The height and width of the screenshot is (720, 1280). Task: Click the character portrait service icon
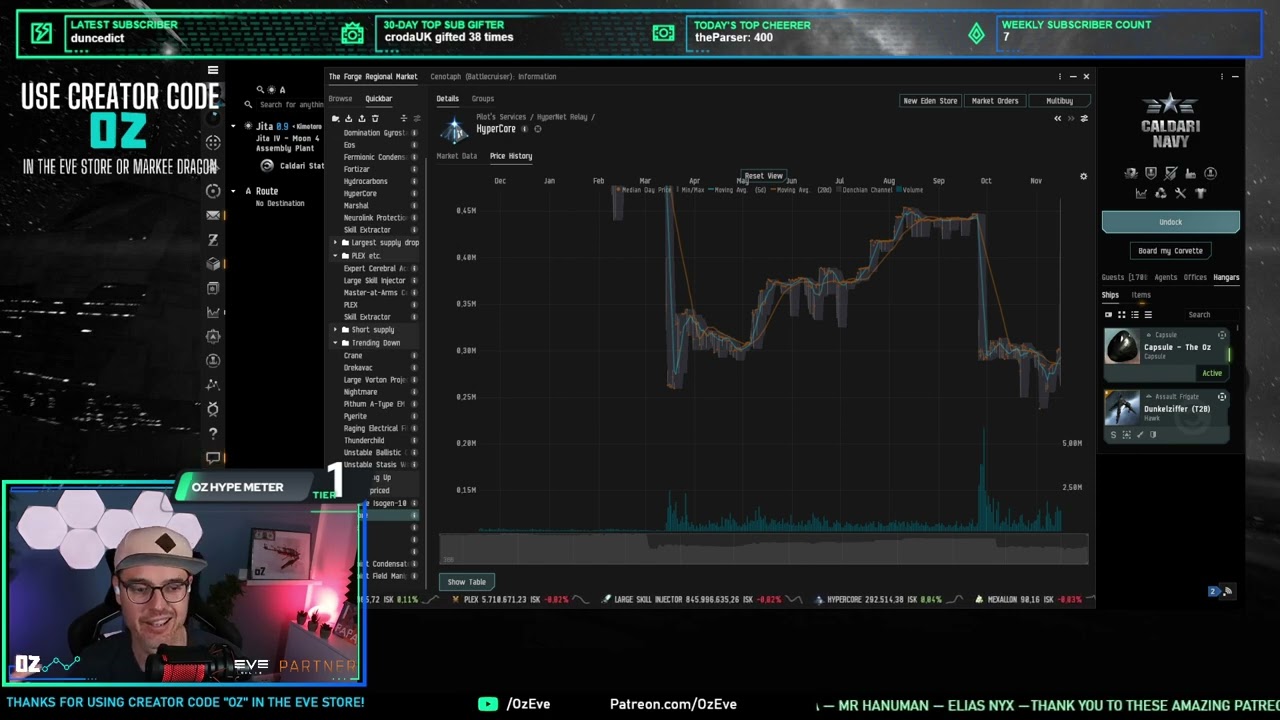click(1210, 173)
